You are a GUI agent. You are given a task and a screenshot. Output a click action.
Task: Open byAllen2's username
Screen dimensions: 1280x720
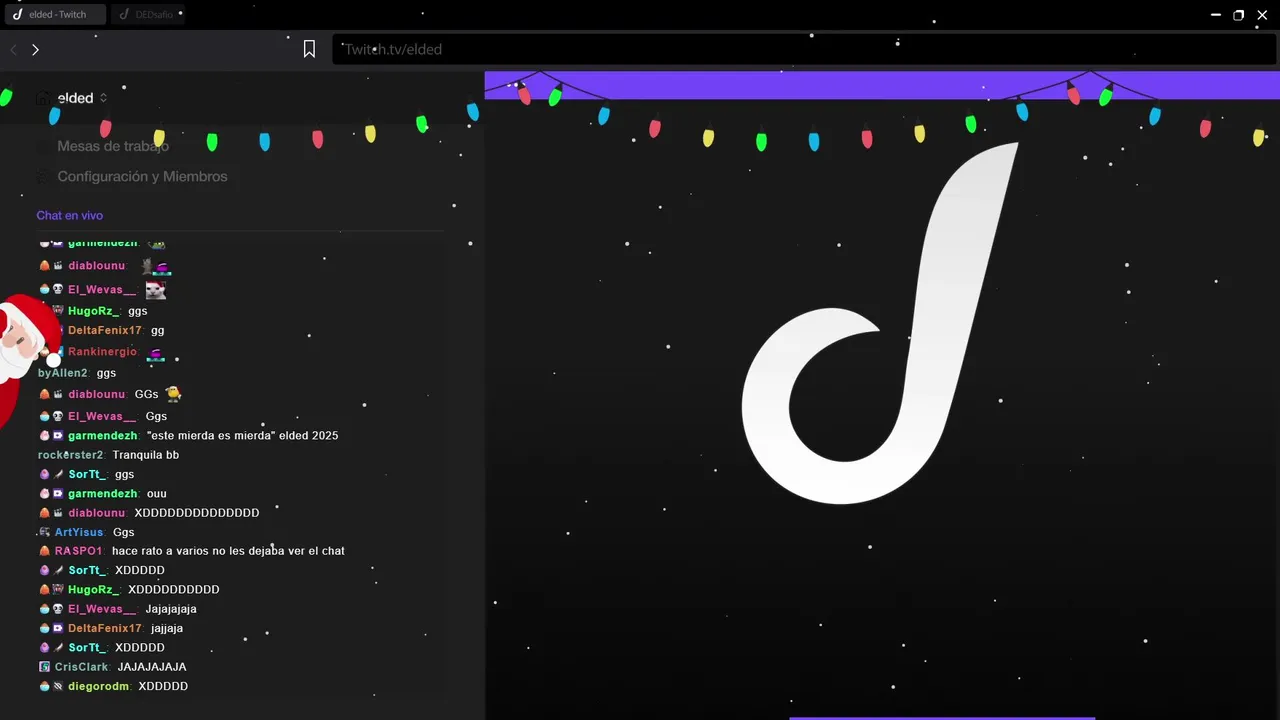click(x=62, y=373)
